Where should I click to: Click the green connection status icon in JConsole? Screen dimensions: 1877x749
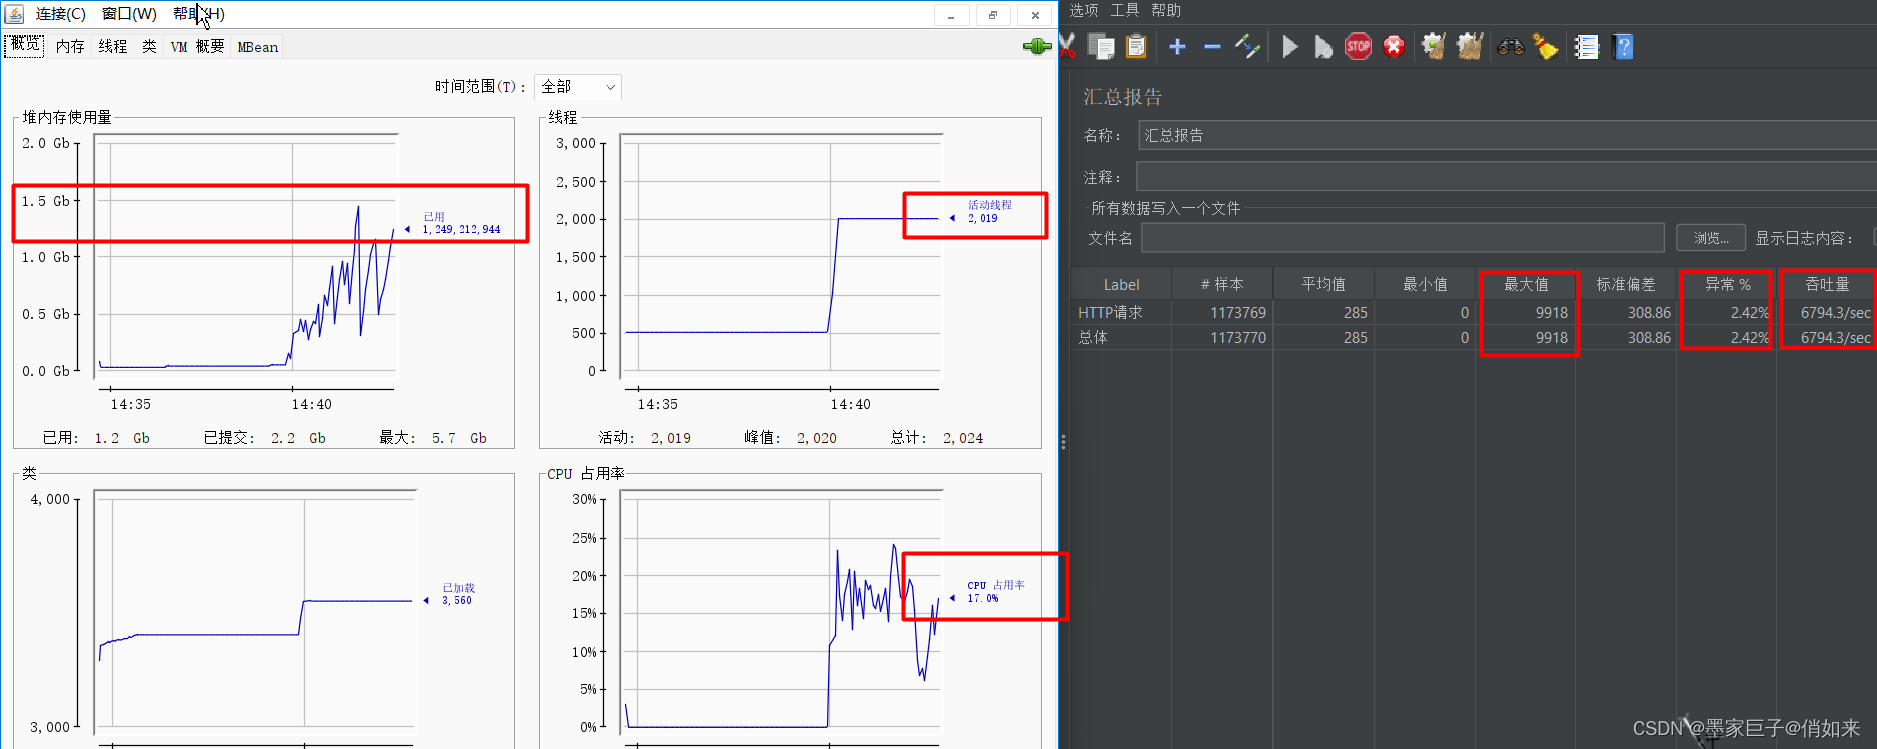click(1037, 46)
